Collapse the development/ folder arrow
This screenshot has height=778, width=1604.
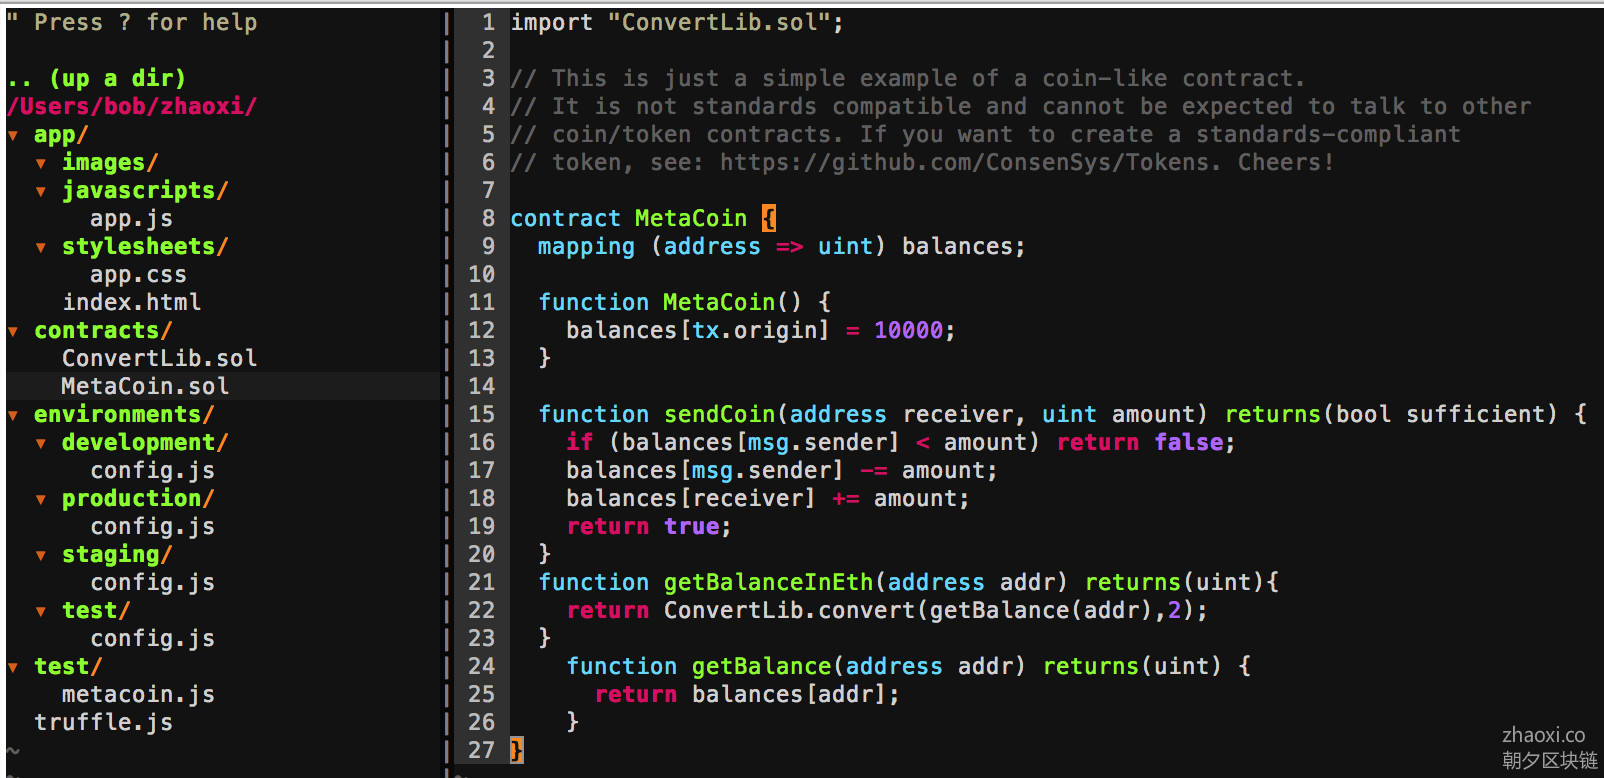(41, 443)
